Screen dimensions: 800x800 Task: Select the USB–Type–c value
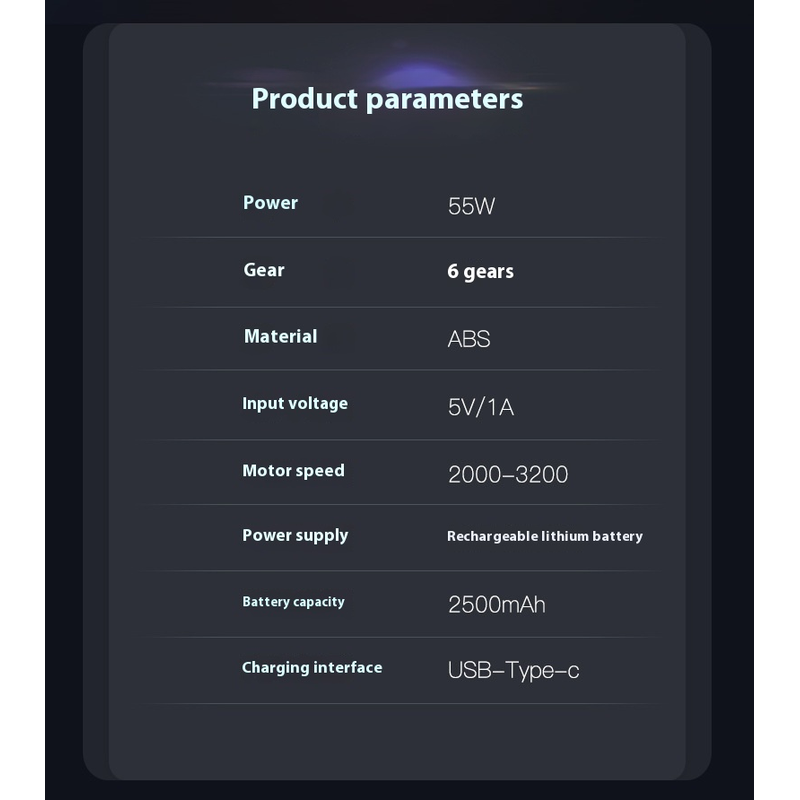513,671
